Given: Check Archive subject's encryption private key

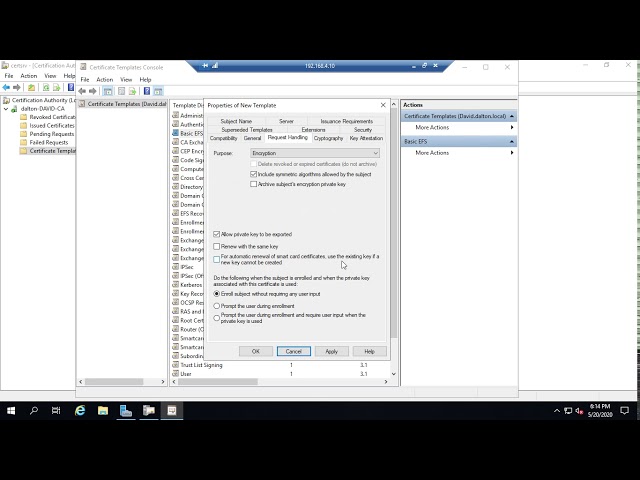Looking at the screenshot, I should 253,184.
